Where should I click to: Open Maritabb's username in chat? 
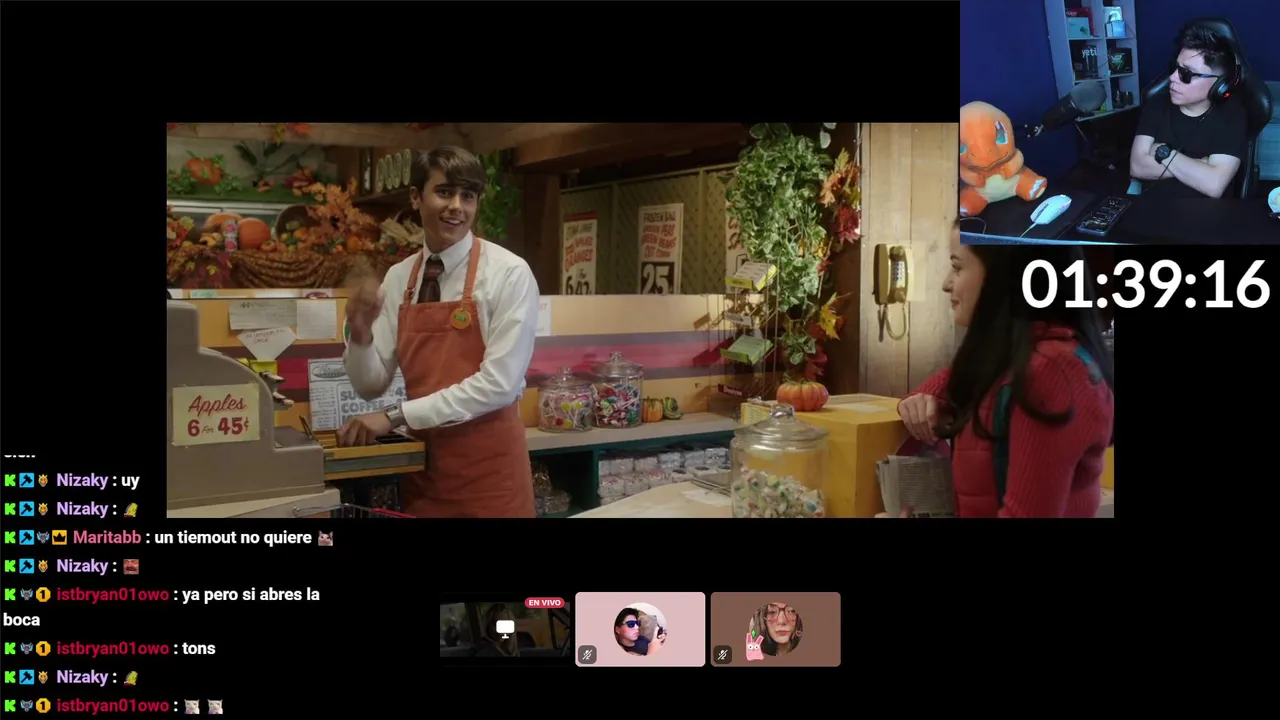(x=107, y=538)
